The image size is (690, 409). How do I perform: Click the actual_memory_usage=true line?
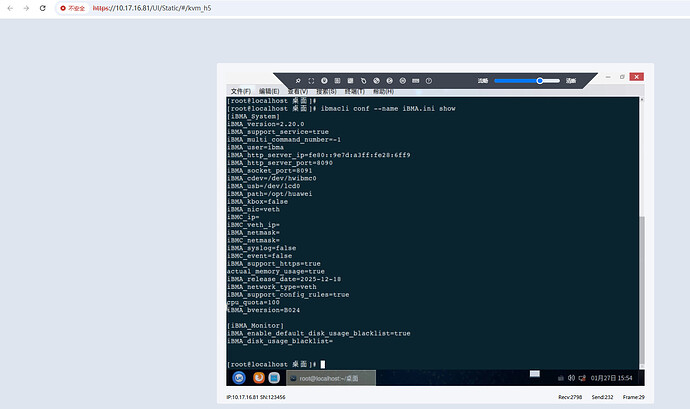pos(276,272)
